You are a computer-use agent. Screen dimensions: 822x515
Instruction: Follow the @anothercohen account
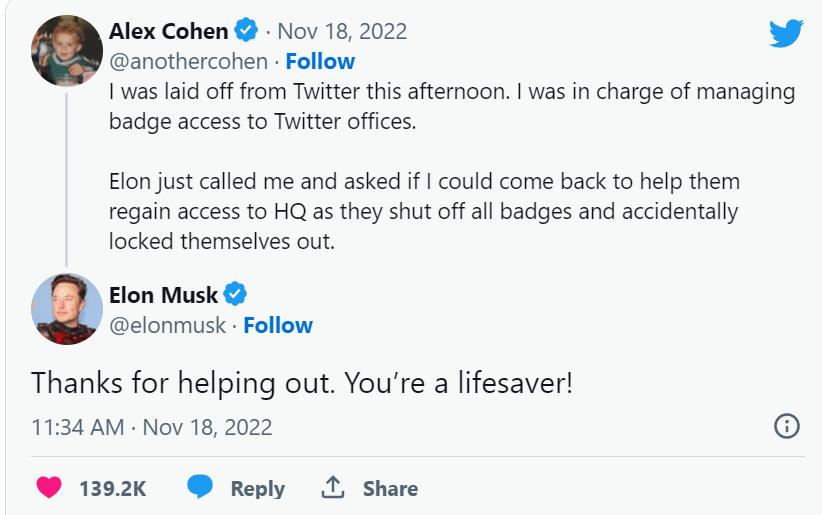[x=320, y=61]
